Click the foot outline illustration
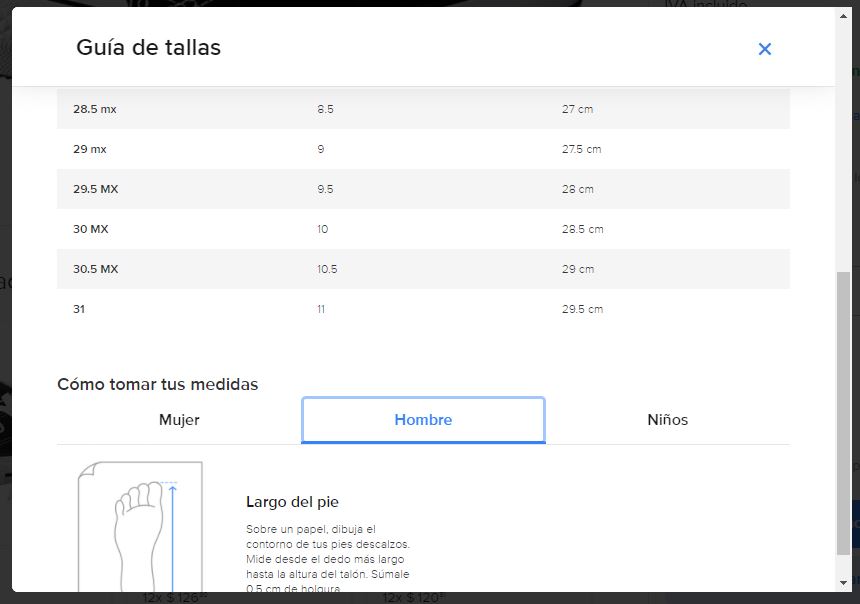The height and width of the screenshot is (604, 860). pyautogui.click(x=140, y=528)
